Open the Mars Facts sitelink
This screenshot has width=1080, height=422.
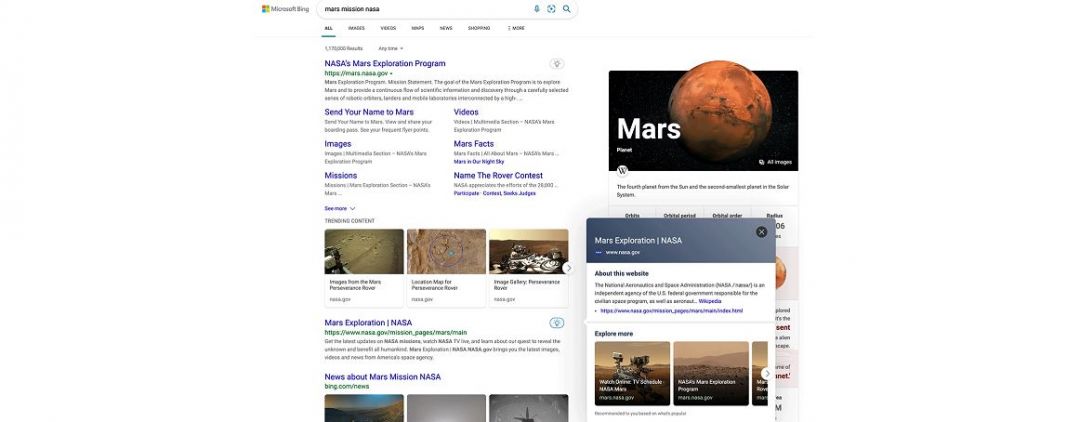[x=474, y=144]
